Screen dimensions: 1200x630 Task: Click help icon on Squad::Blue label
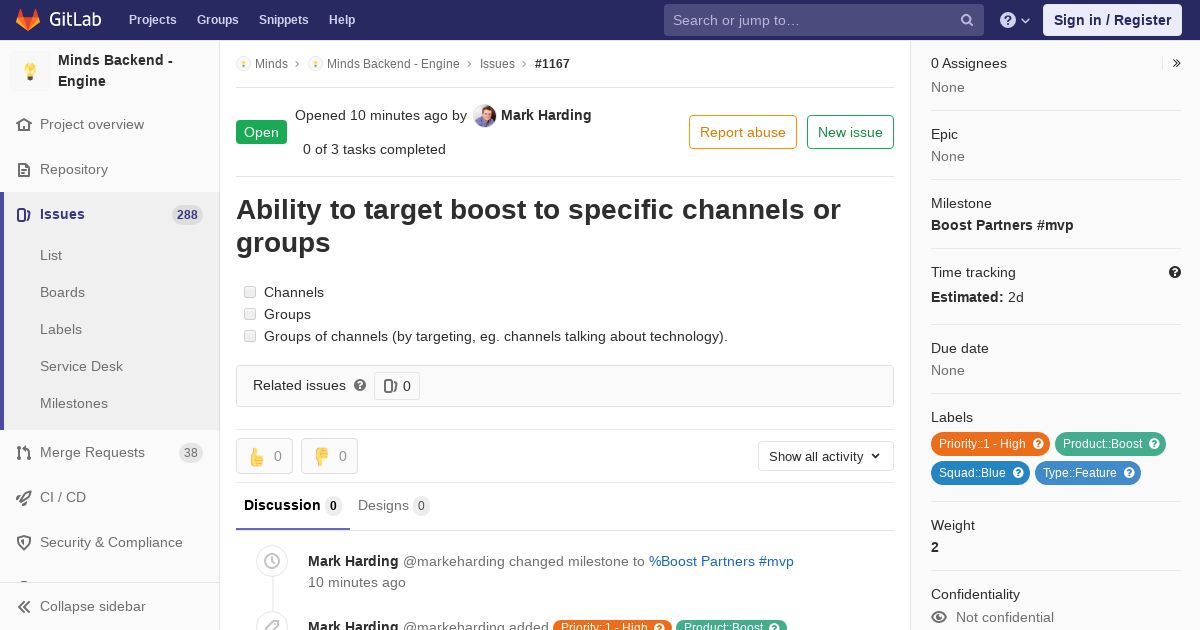(x=1018, y=473)
